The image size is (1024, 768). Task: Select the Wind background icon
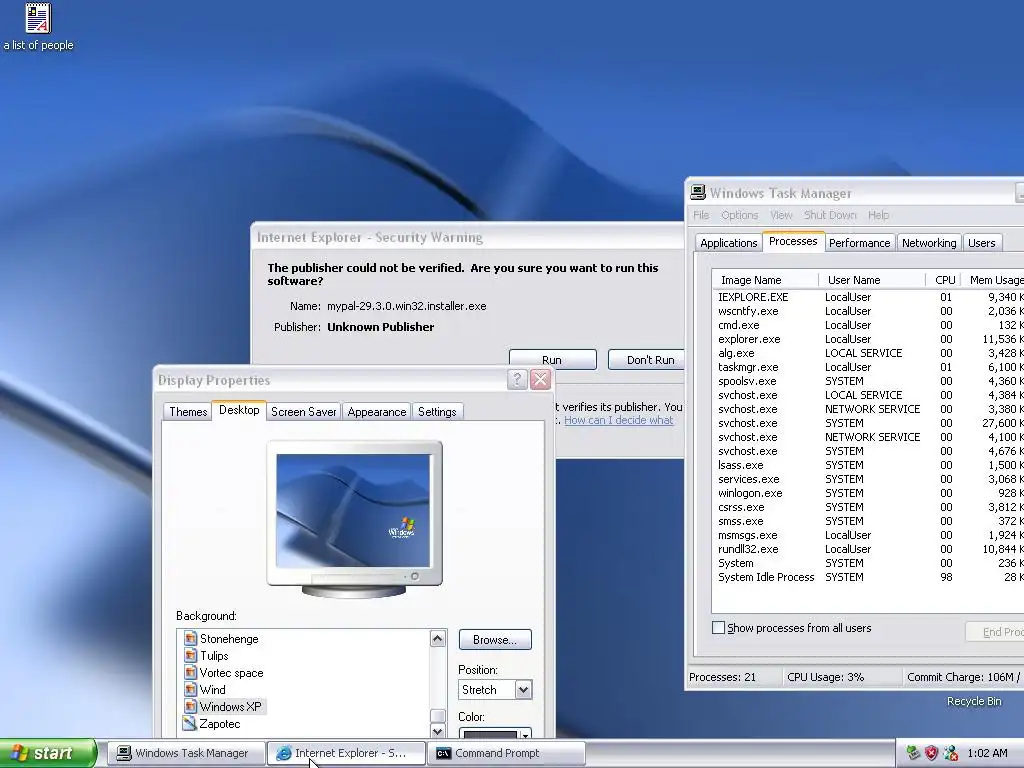pyautogui.click(x=190, y=690)
